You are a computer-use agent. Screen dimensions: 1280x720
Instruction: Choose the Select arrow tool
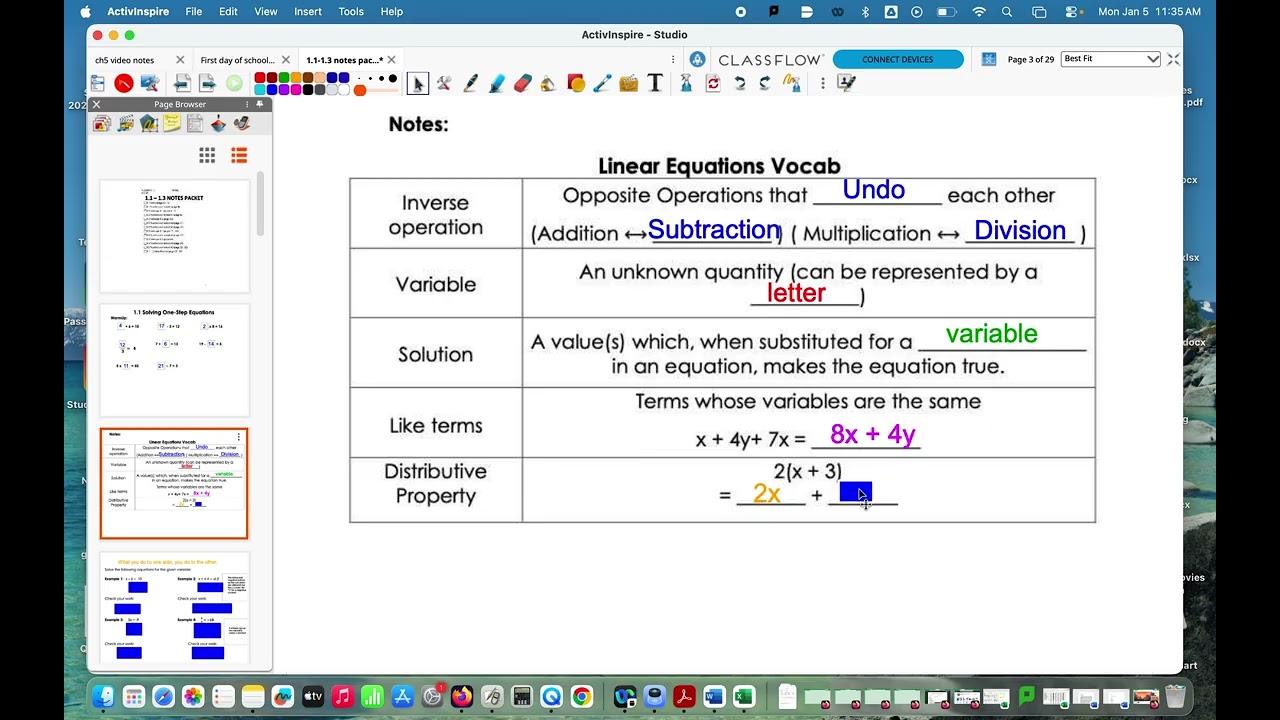(418, 84)
